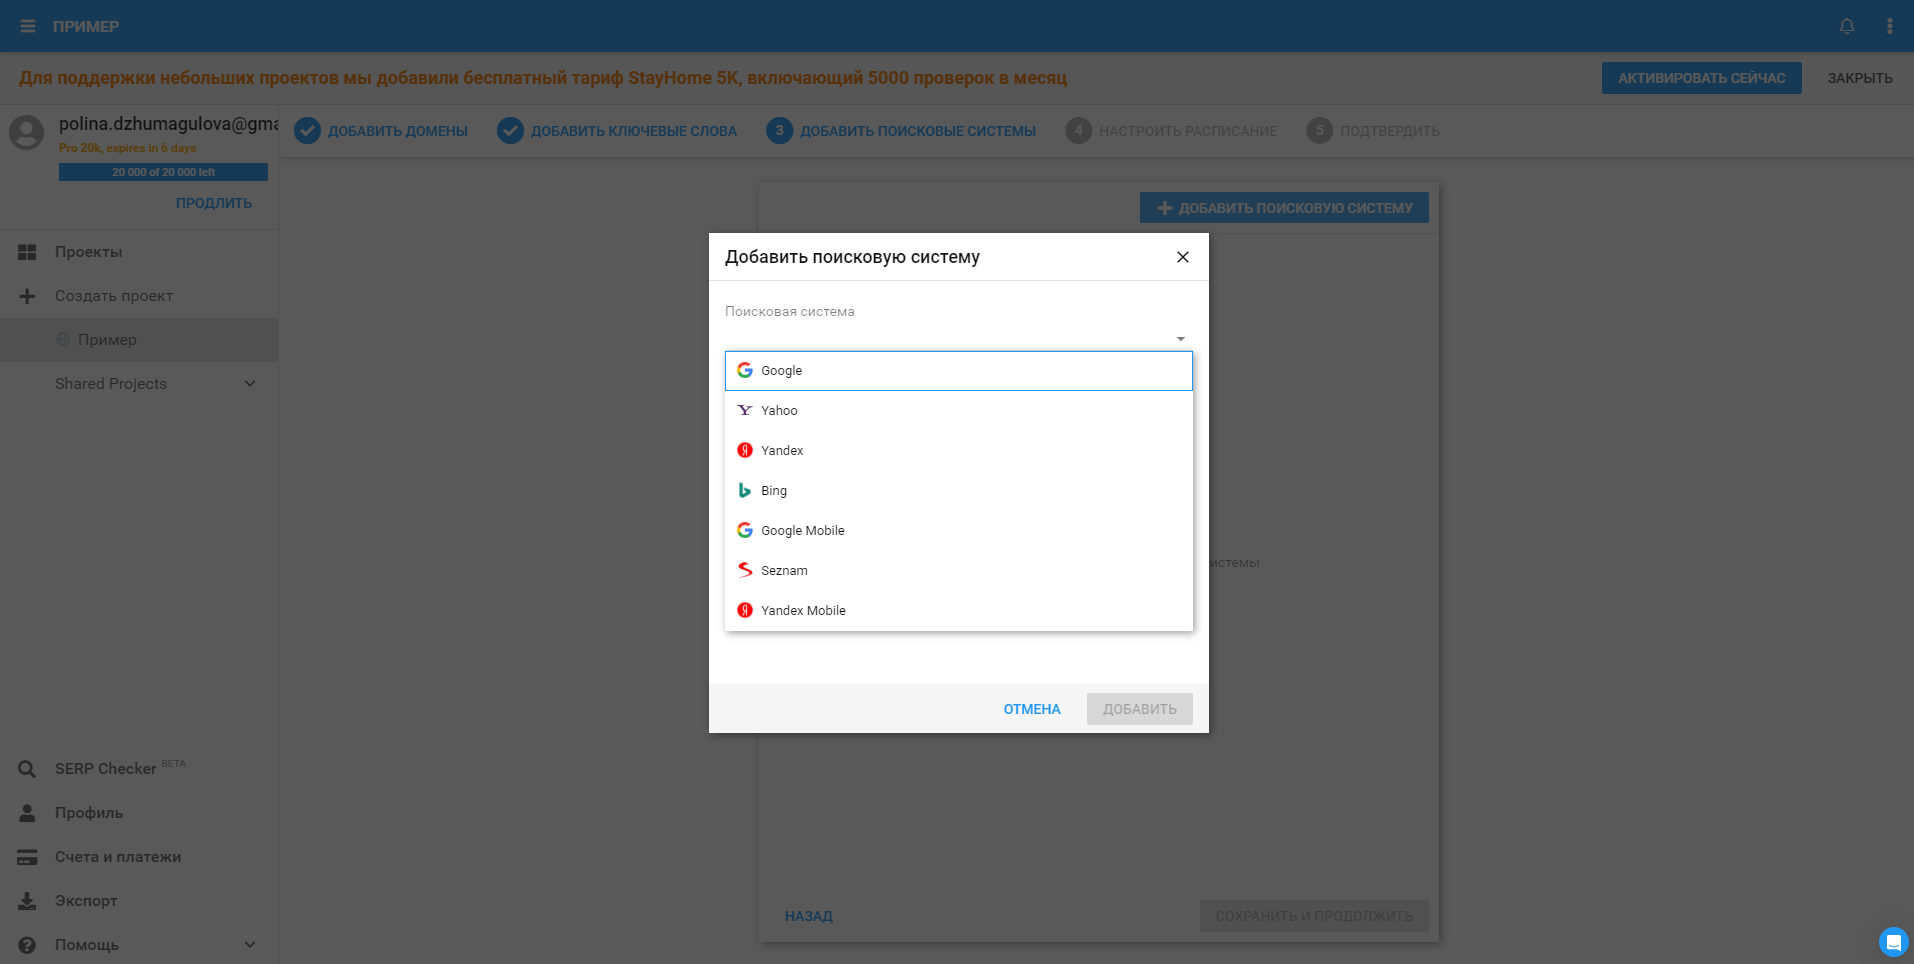Go to step ДОБАВИТЬ ДОМЕНЫ
This screenshot has width=1914, height=964.
tap(381, 131)
